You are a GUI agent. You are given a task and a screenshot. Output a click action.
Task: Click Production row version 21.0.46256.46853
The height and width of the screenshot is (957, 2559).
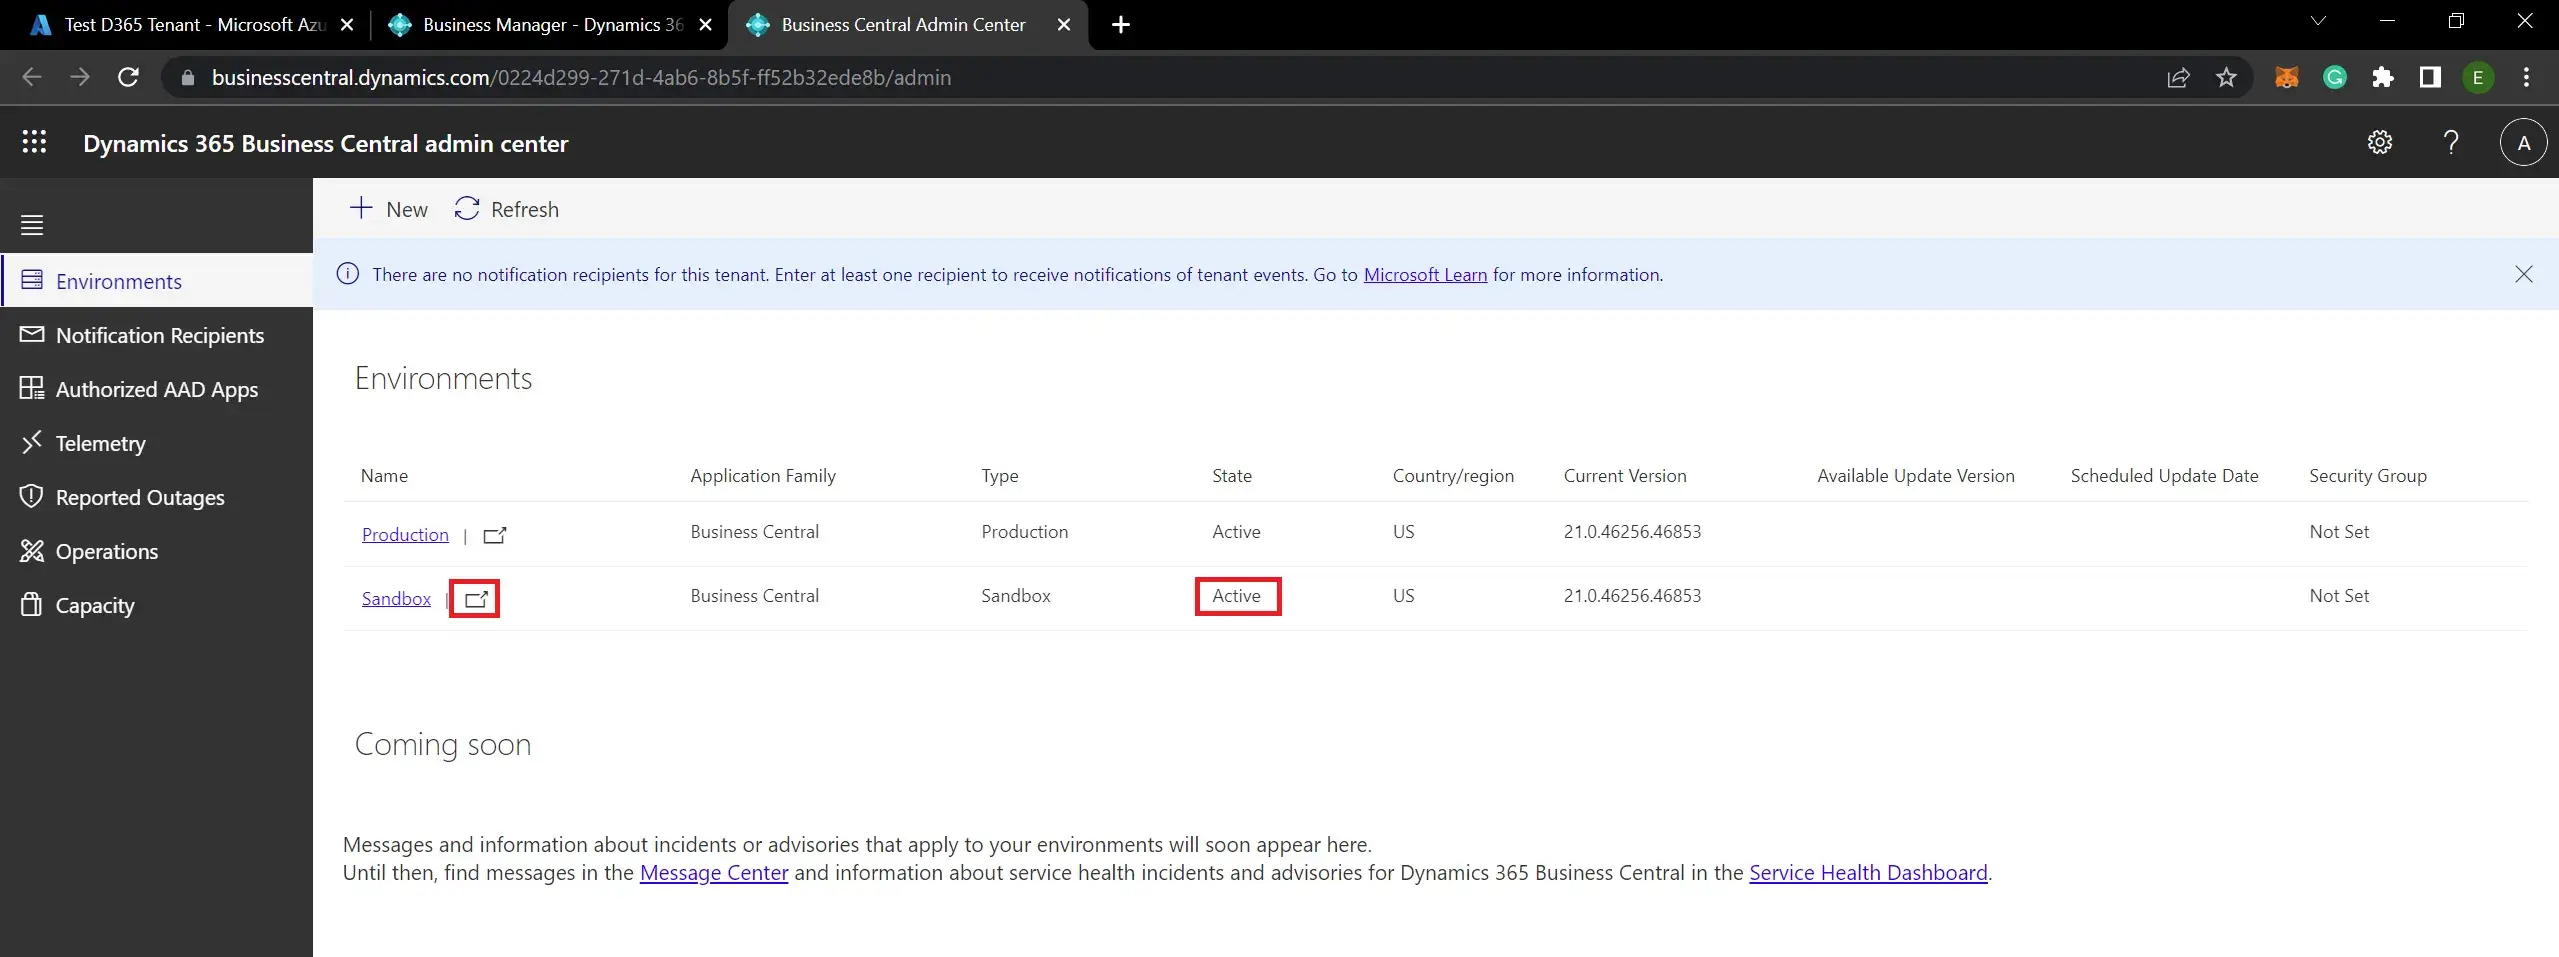click(1632, 532)
